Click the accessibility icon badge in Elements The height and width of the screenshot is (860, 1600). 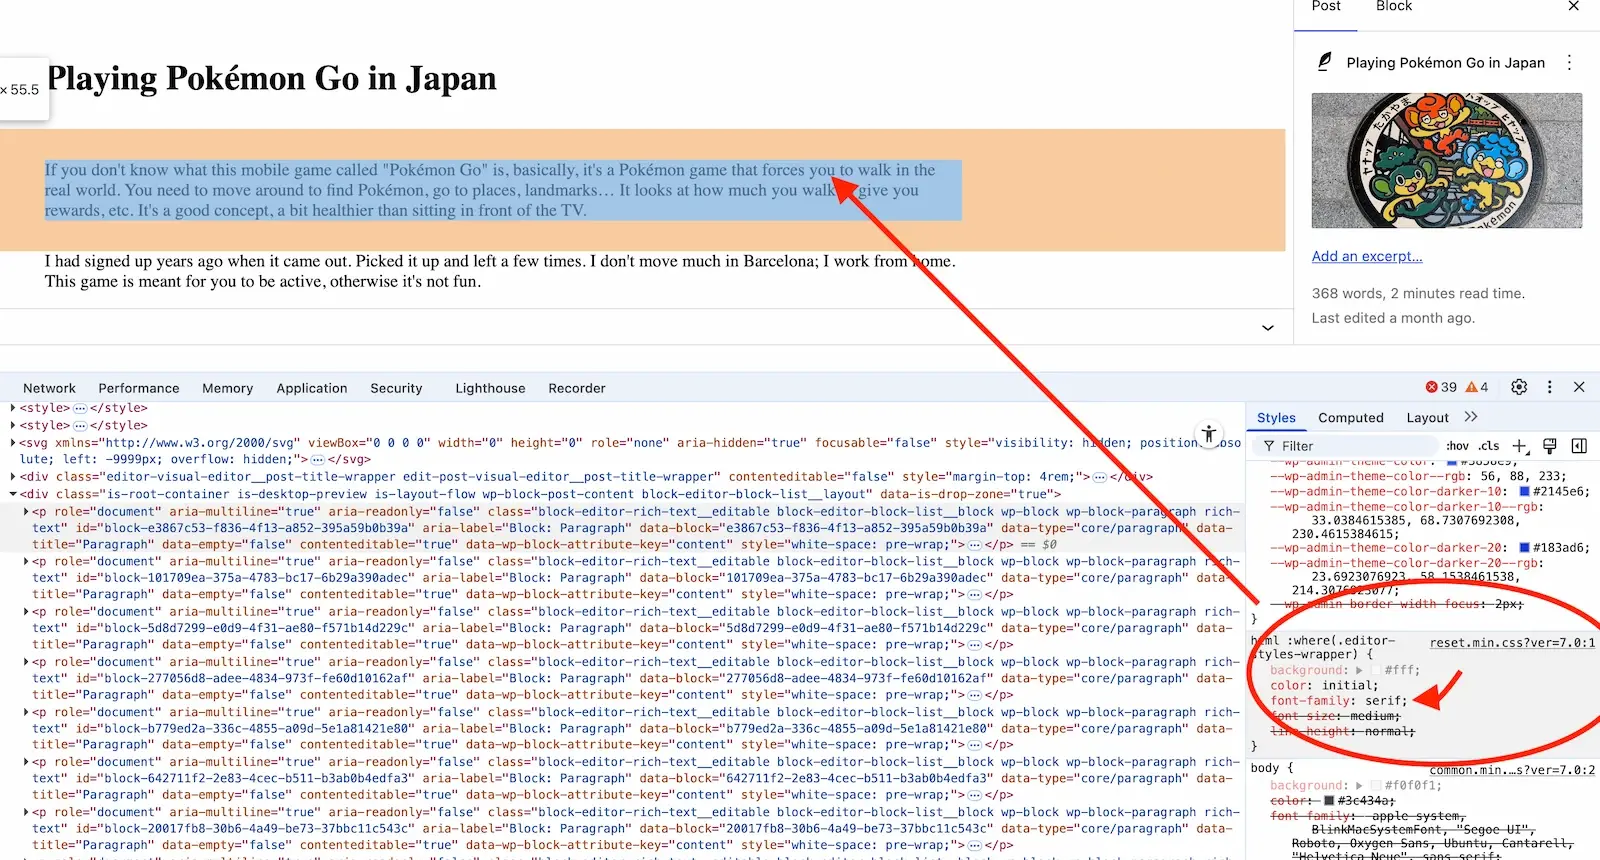tap(1209, 434)
